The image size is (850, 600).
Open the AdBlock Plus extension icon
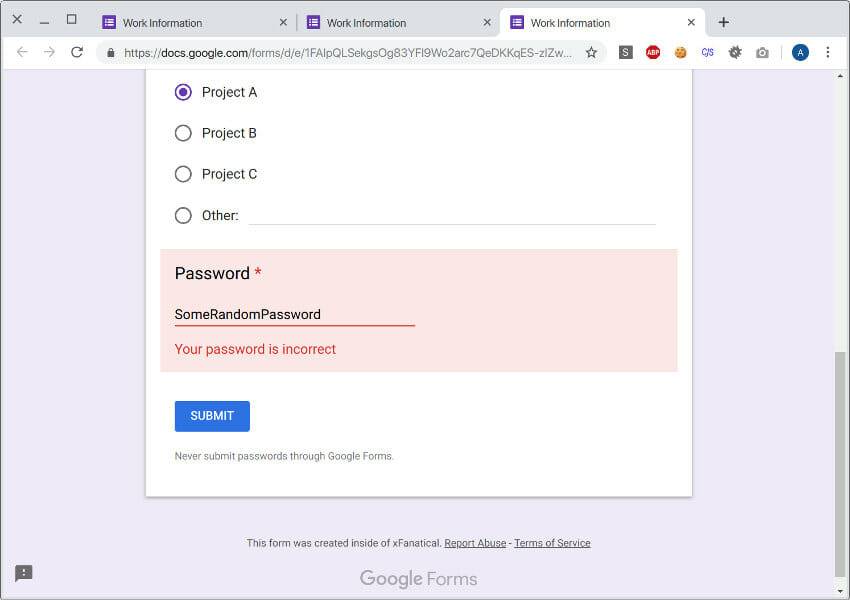click(653, 53)
